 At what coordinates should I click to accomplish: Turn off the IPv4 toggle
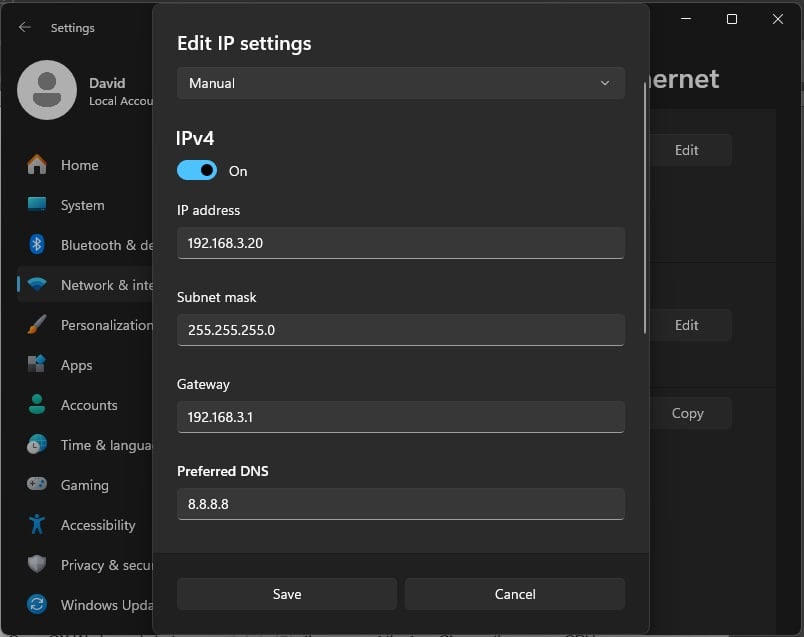click(x=197, y=170)
